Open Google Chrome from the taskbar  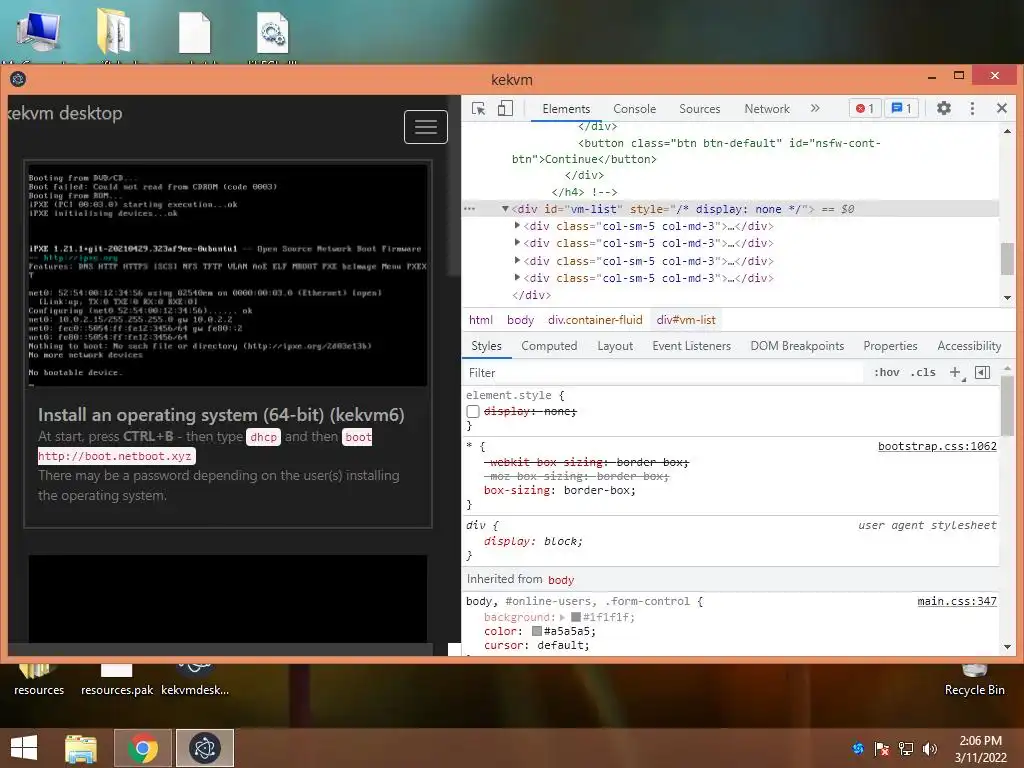point(143,748)
